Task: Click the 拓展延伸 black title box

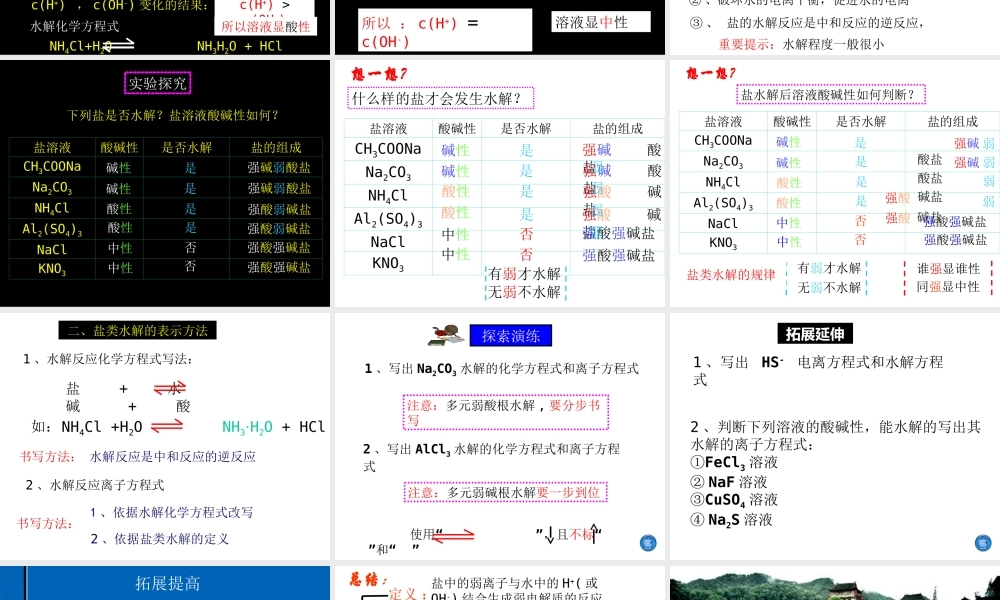Action: click(815, 333)
